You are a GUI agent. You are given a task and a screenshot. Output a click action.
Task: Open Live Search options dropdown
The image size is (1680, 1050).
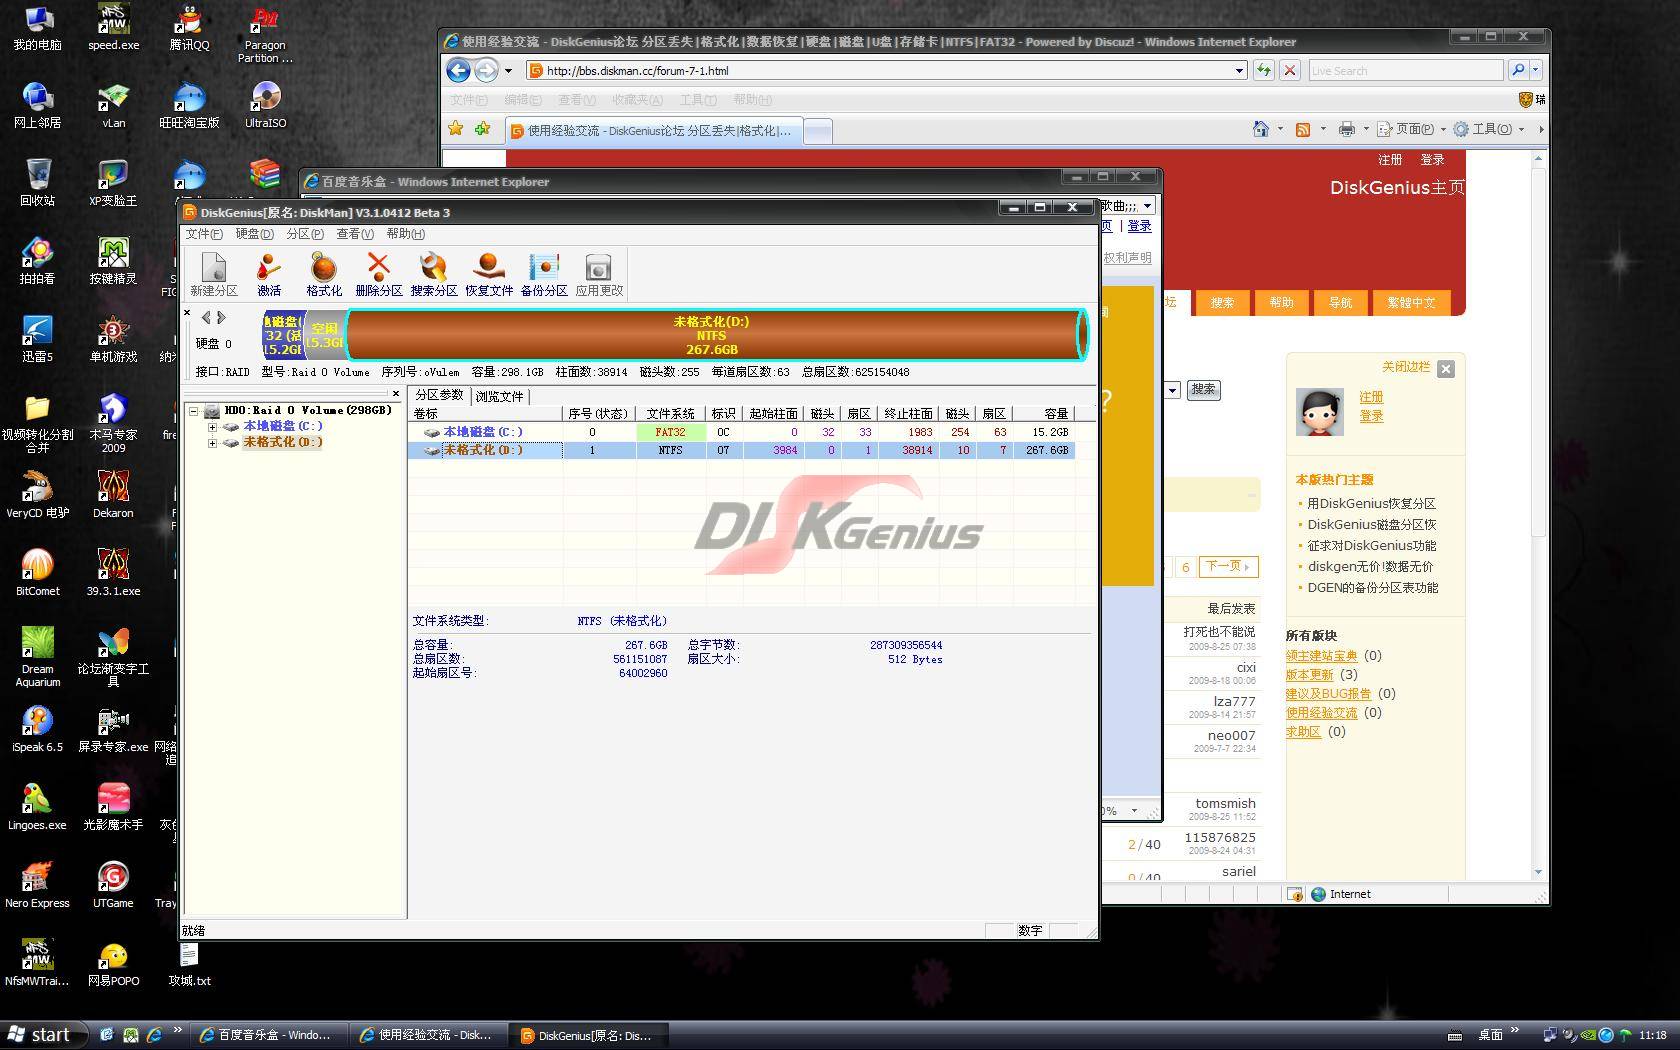click(1535, 70)
